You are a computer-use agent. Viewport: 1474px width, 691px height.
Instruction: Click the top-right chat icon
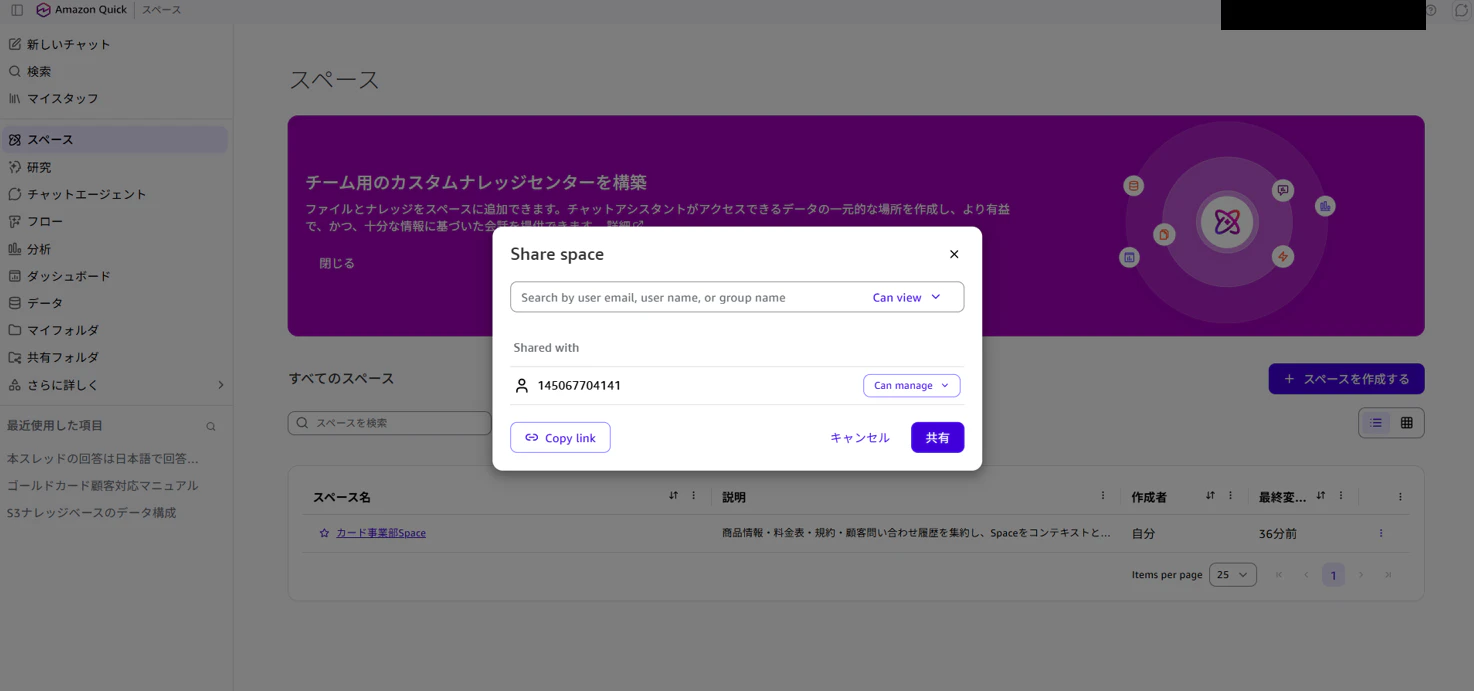[1461, 10]
